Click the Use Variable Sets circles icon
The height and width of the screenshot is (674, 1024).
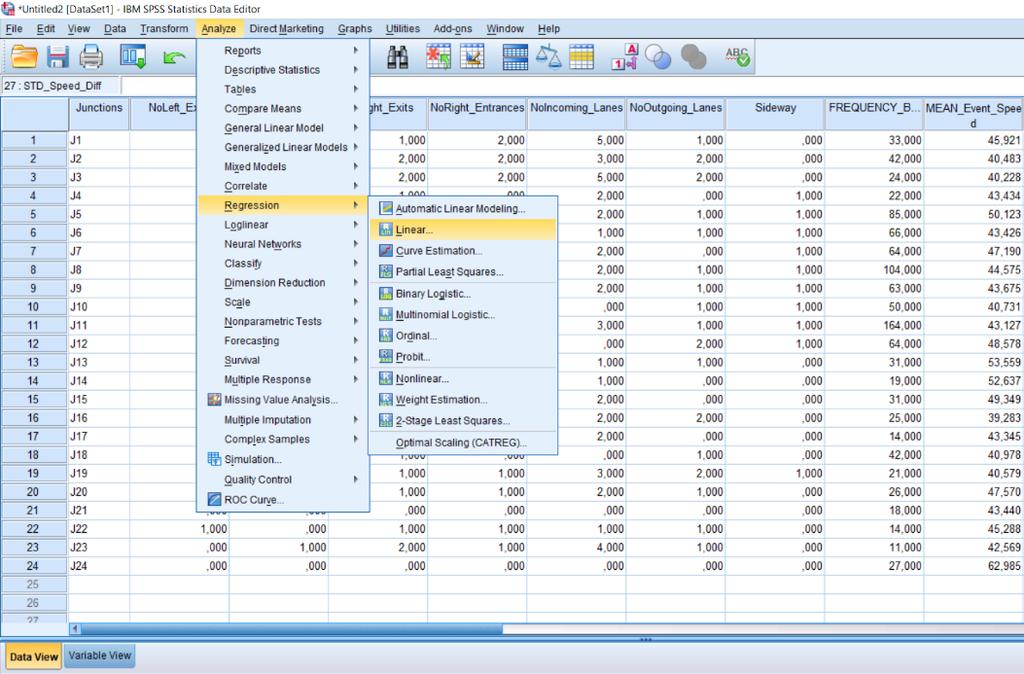658,57
